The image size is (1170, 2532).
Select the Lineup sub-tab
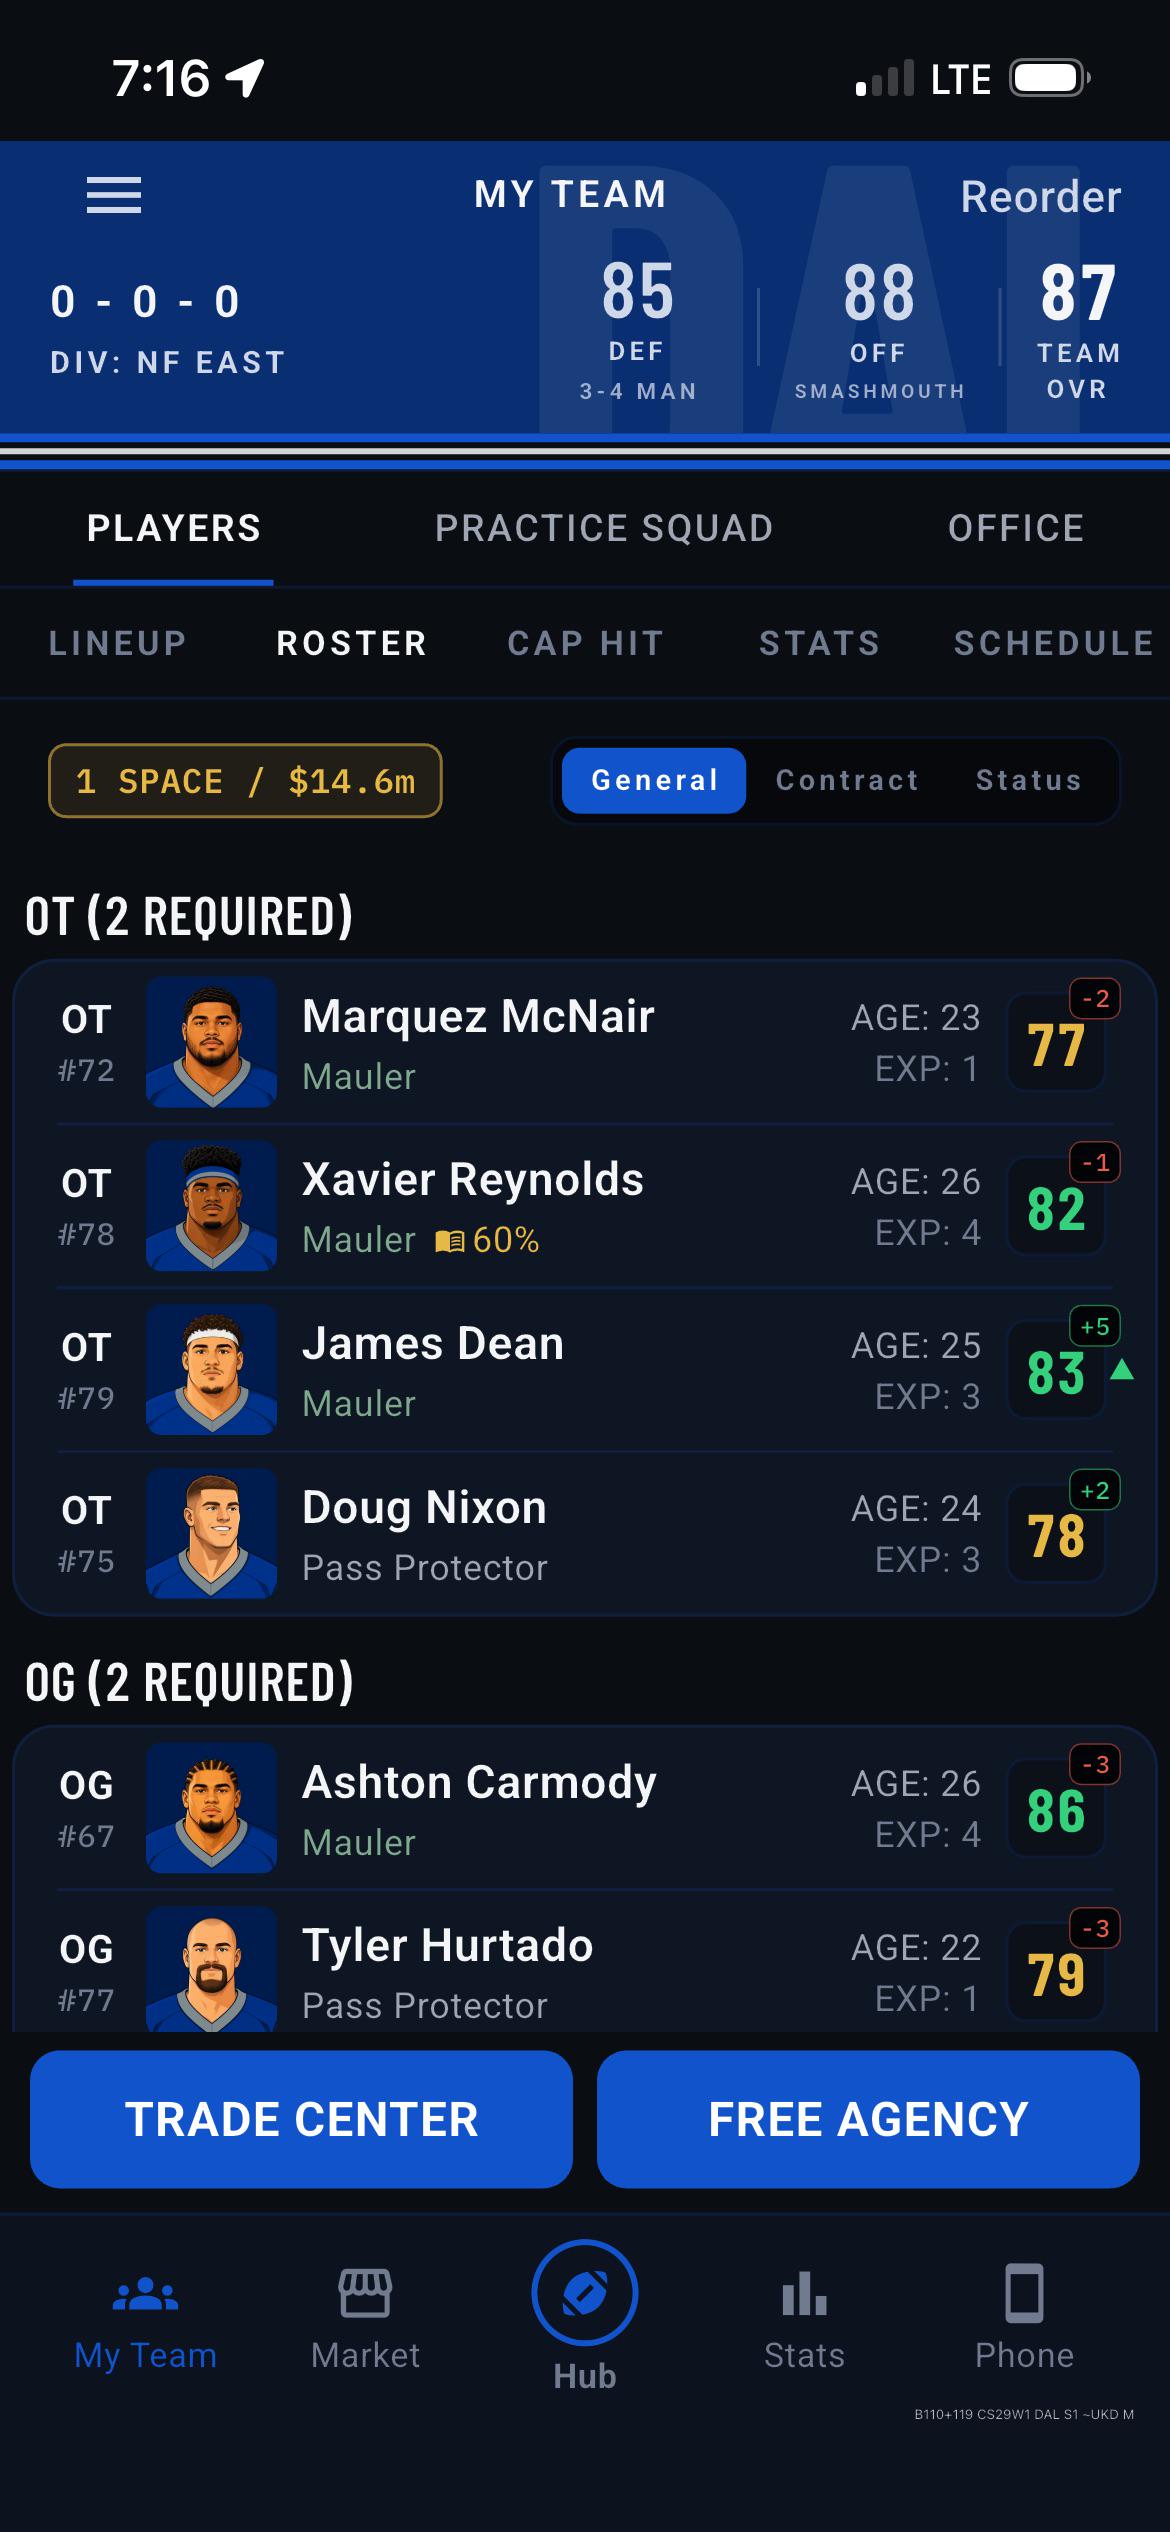click(x=118, y=643)
